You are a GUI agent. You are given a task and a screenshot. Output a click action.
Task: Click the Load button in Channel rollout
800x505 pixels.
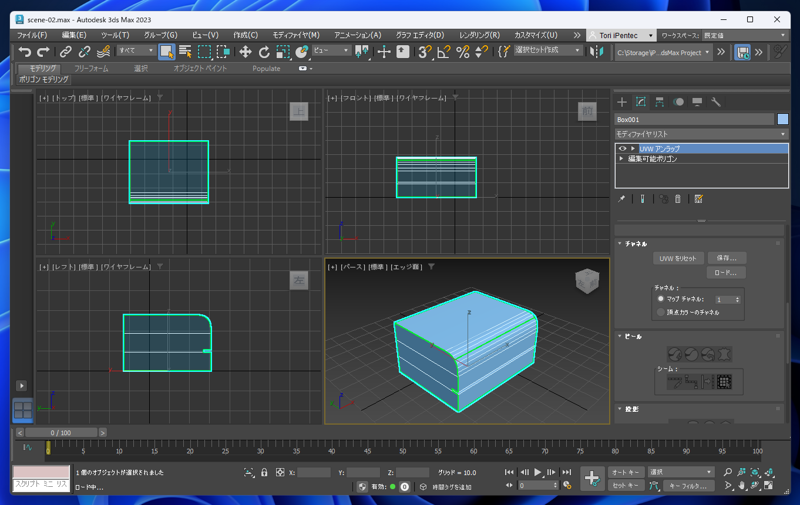coord(726,272)
